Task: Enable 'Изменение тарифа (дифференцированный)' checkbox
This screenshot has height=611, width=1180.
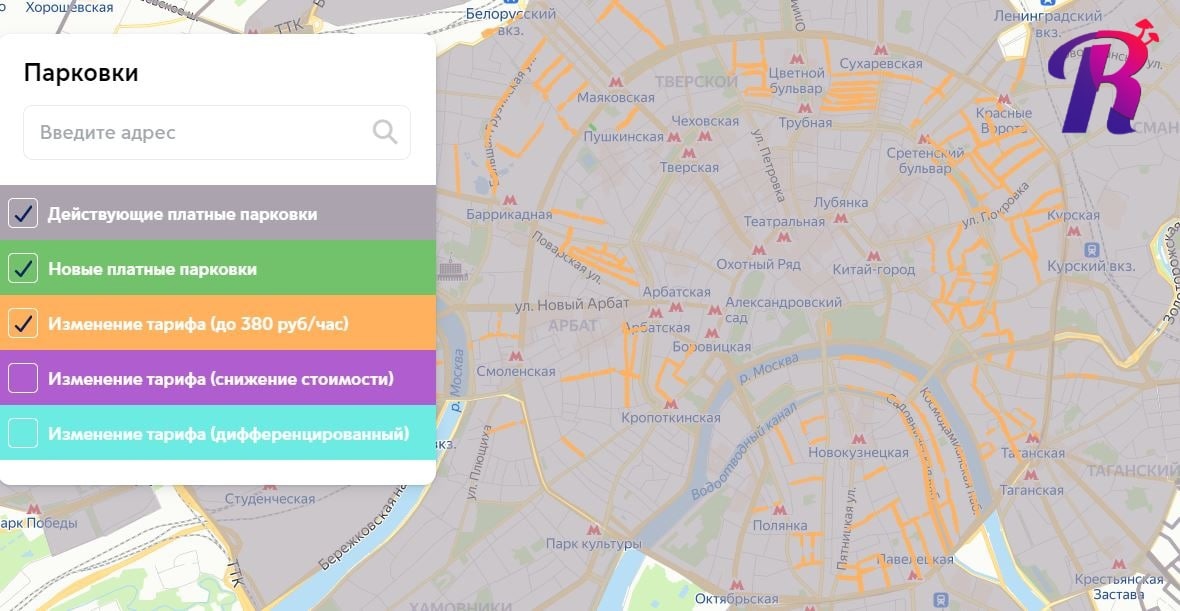Action: click(x=23, y=433)
